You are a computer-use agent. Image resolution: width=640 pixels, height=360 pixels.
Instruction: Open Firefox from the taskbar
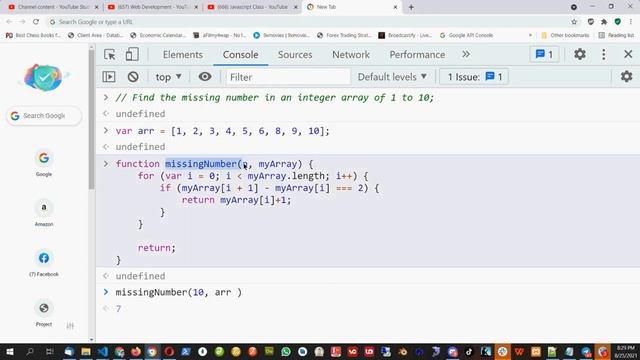[x=136, y=352]
